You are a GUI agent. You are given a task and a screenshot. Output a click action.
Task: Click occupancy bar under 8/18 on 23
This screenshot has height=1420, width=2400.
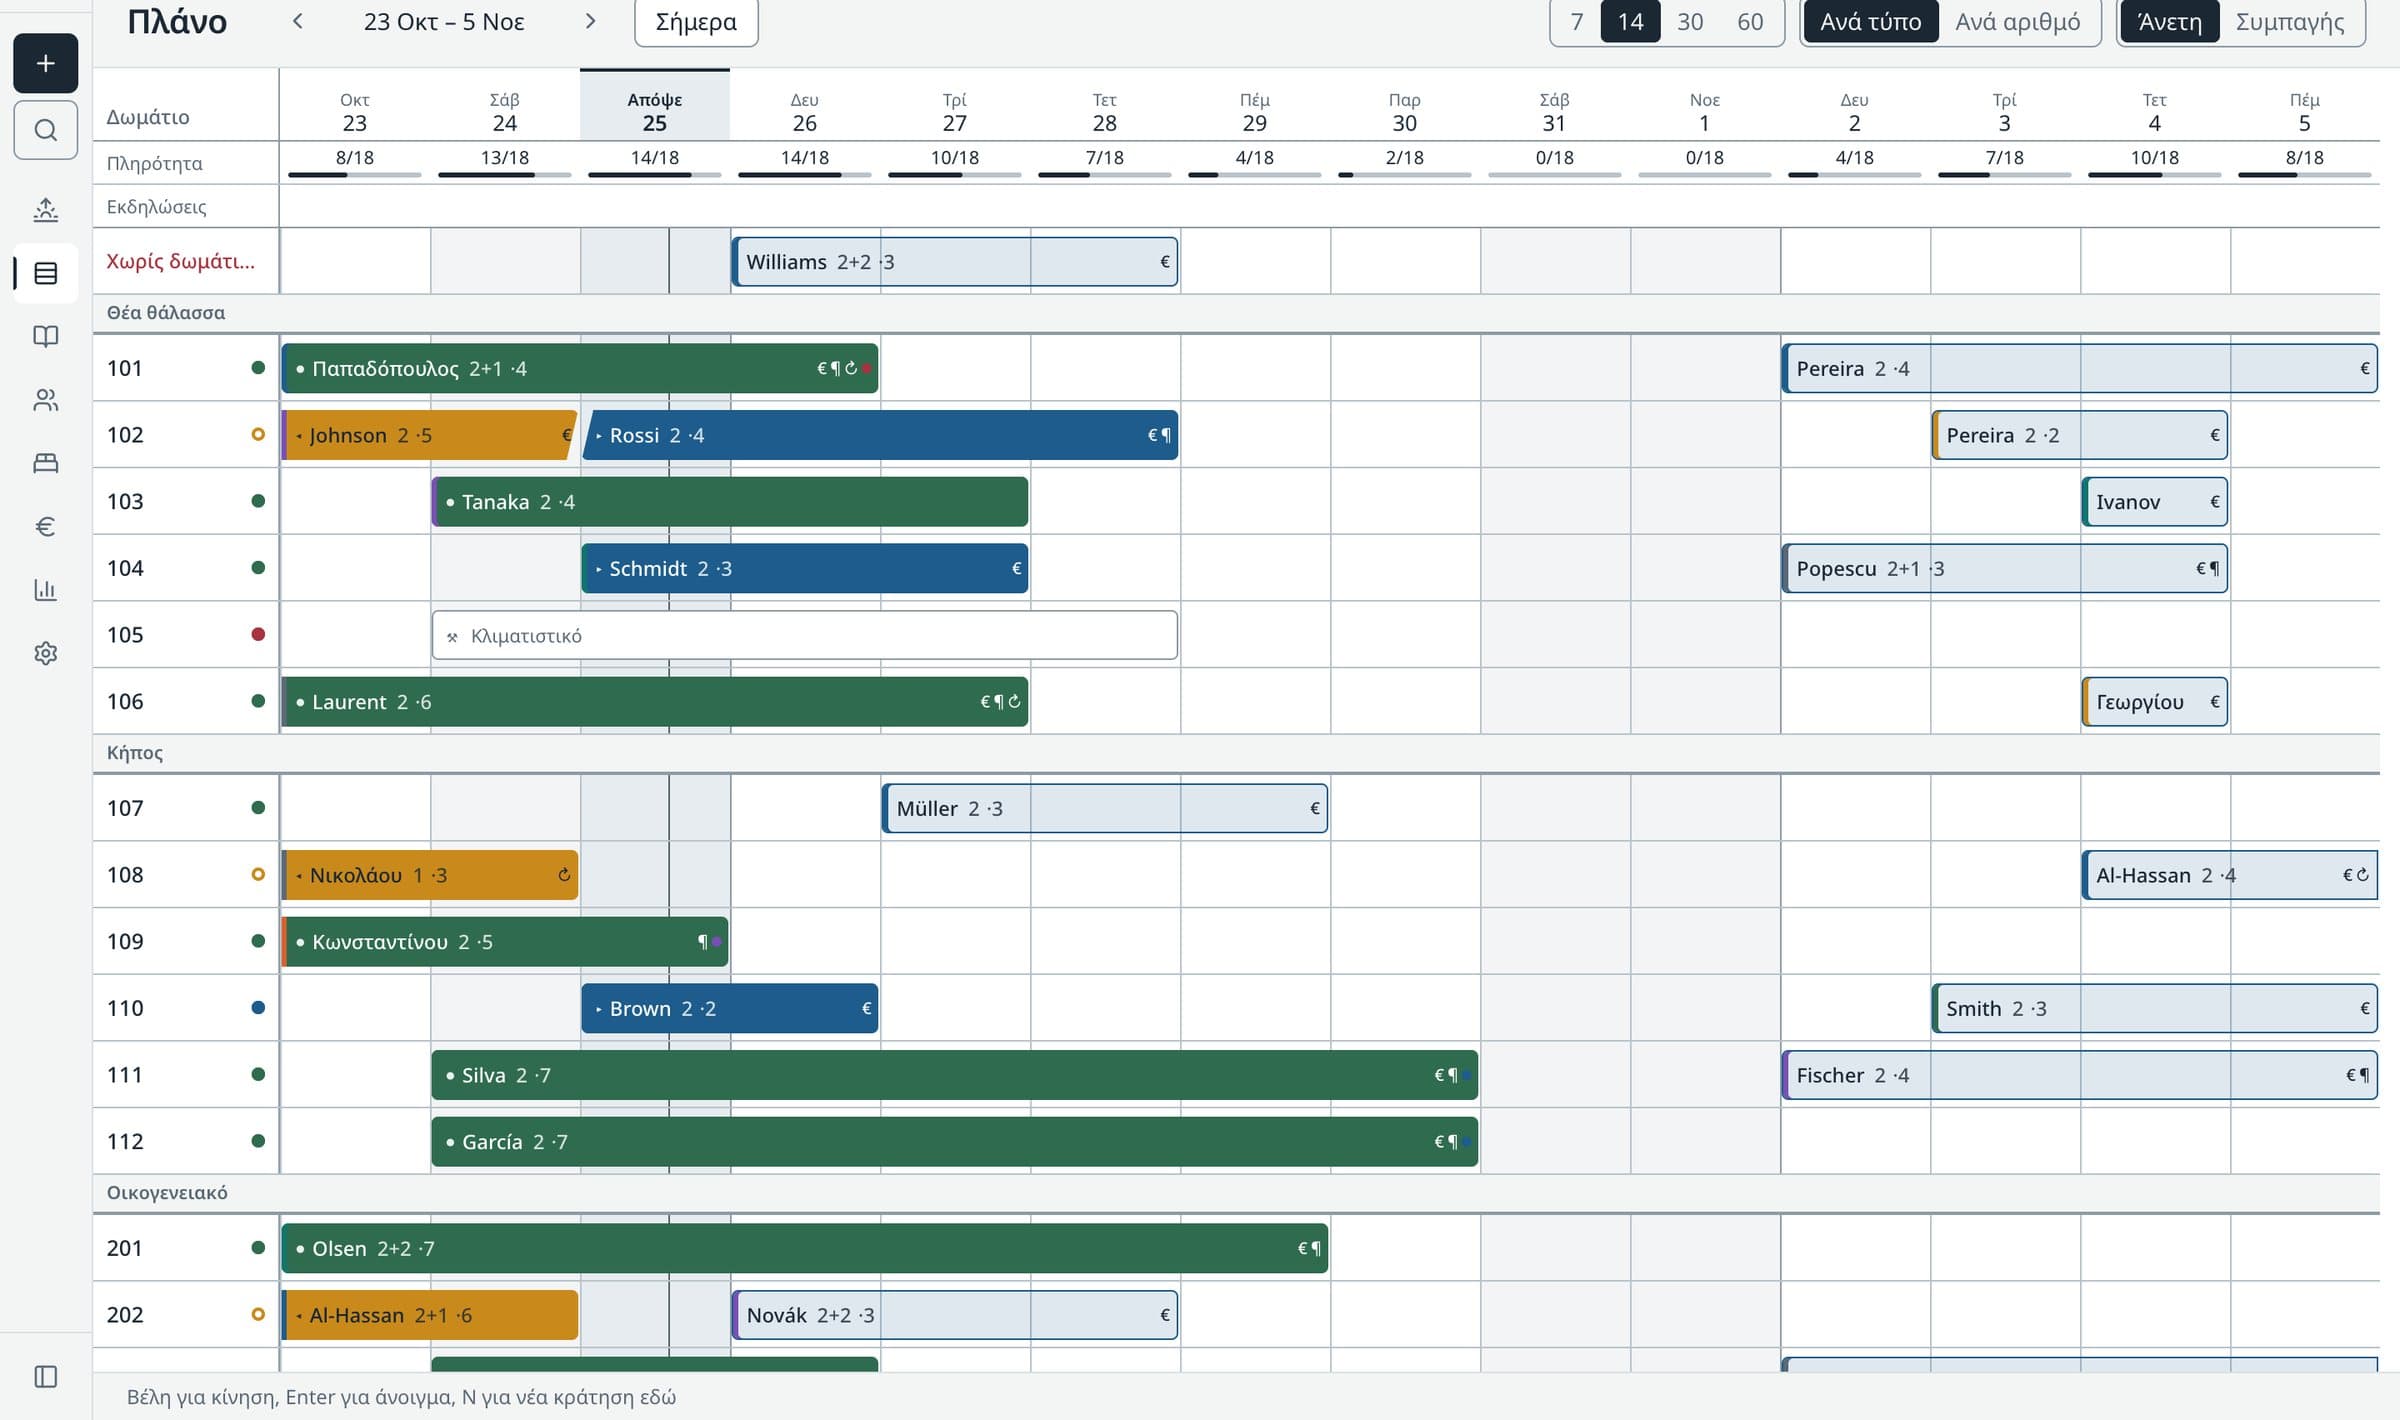coord(355,175)
